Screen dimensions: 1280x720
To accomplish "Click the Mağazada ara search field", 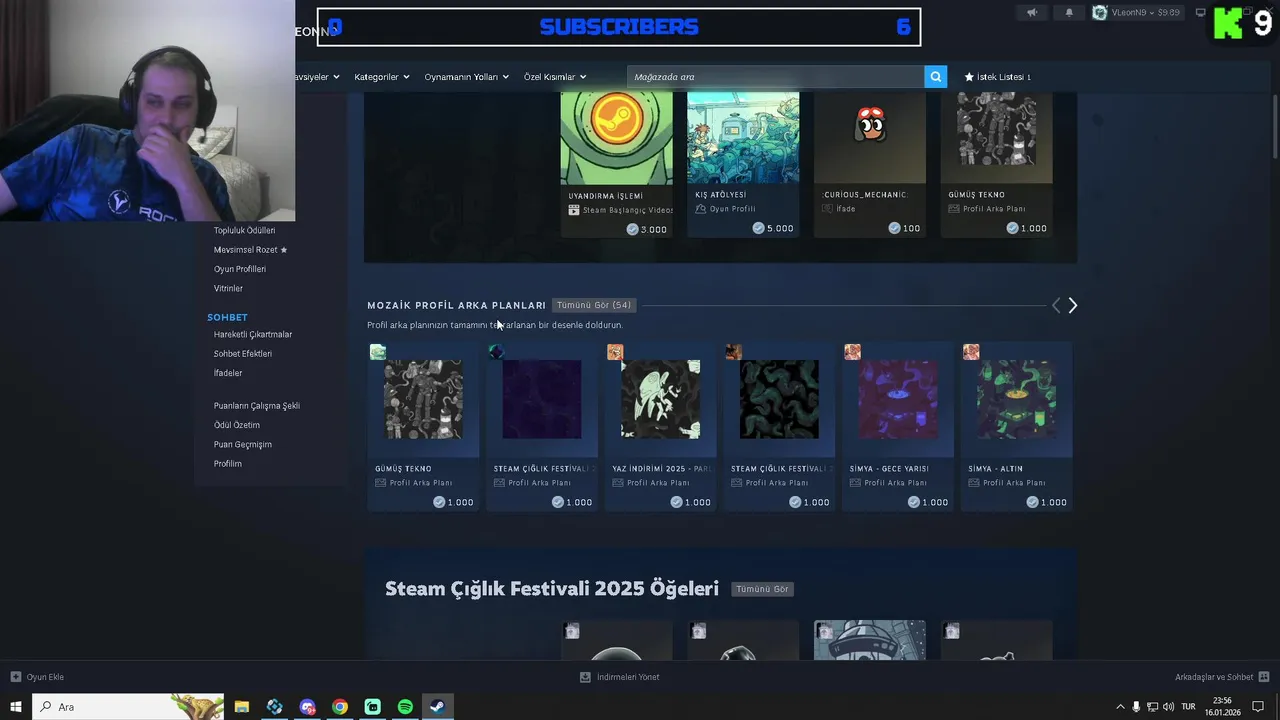I will 776,77.
